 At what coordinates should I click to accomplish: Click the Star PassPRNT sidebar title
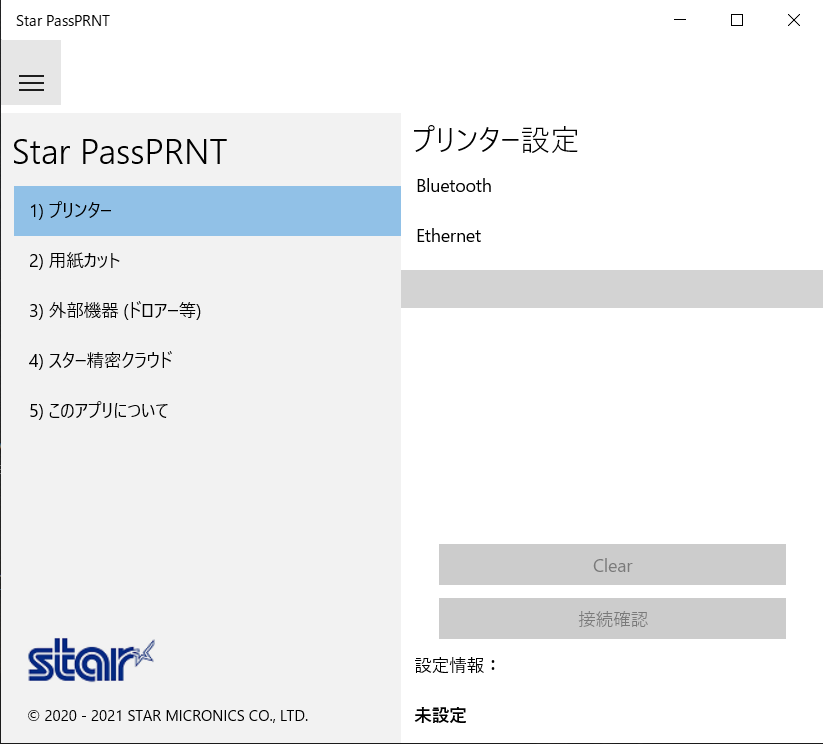click(120, 152)
